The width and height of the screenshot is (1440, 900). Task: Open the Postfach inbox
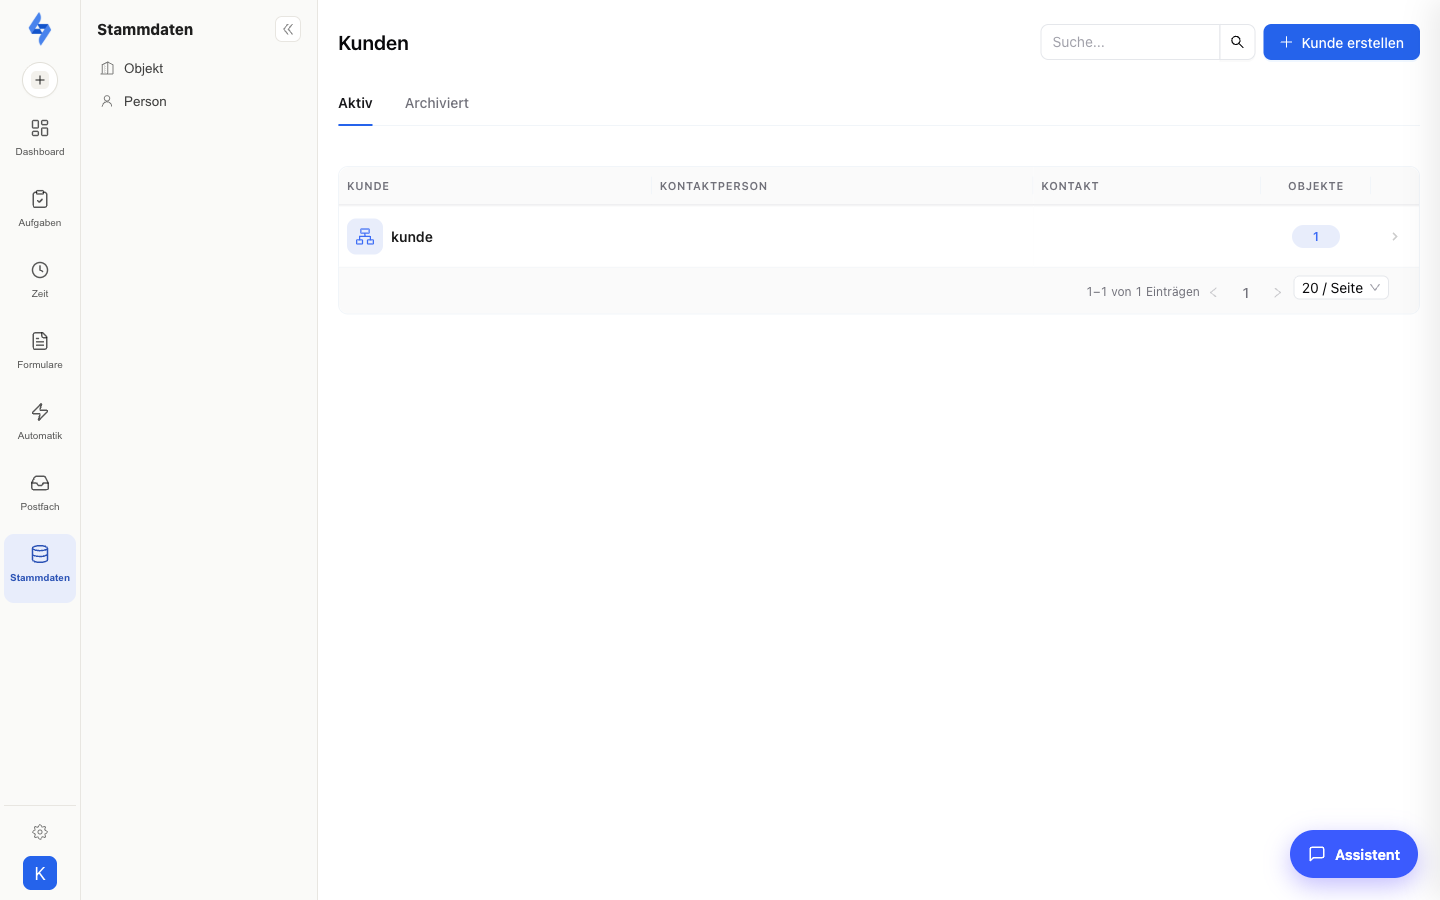(x=40, y=493)
